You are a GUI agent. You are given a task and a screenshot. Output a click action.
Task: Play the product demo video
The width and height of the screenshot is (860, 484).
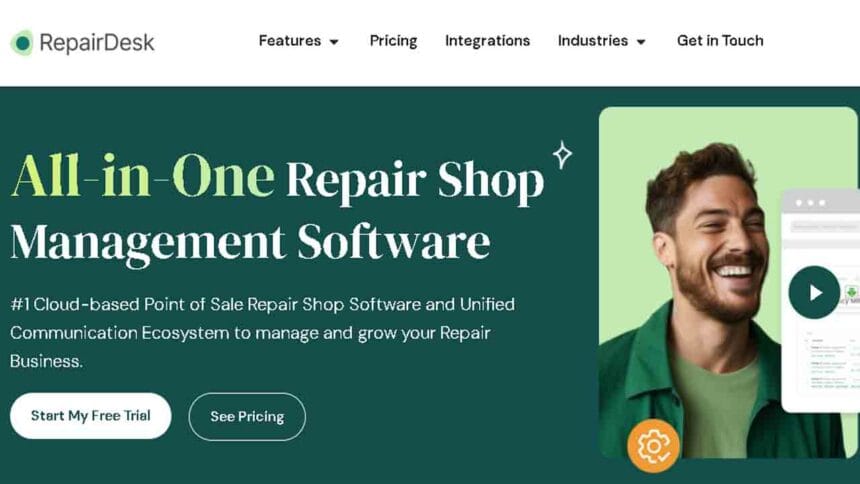click(814, 292)
